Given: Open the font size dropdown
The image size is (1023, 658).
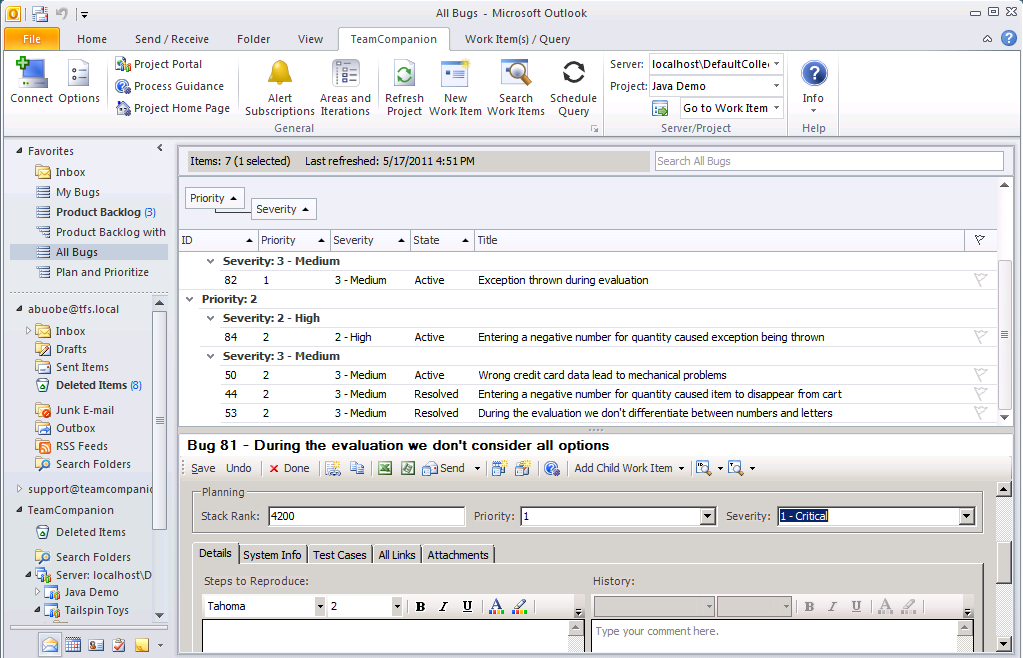Looking at the screenshot, I should [397, 606].
